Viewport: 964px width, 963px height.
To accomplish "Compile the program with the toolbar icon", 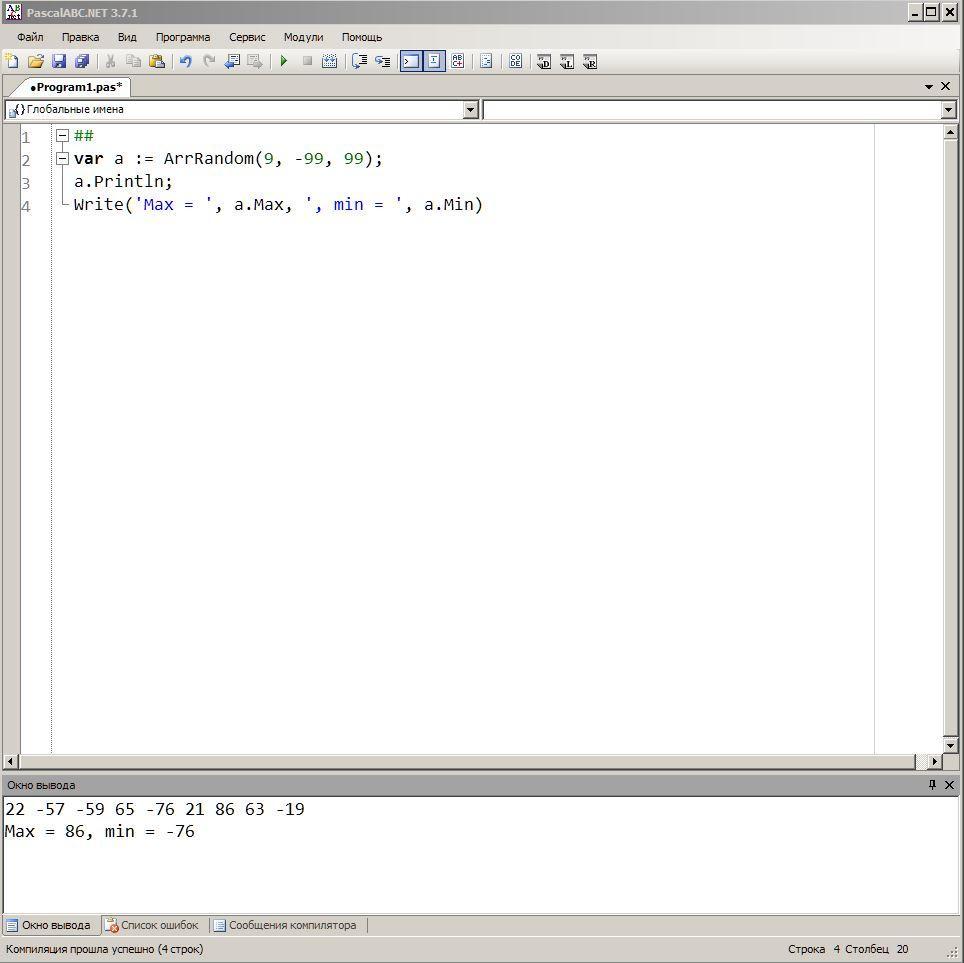I will pos(330,61).
